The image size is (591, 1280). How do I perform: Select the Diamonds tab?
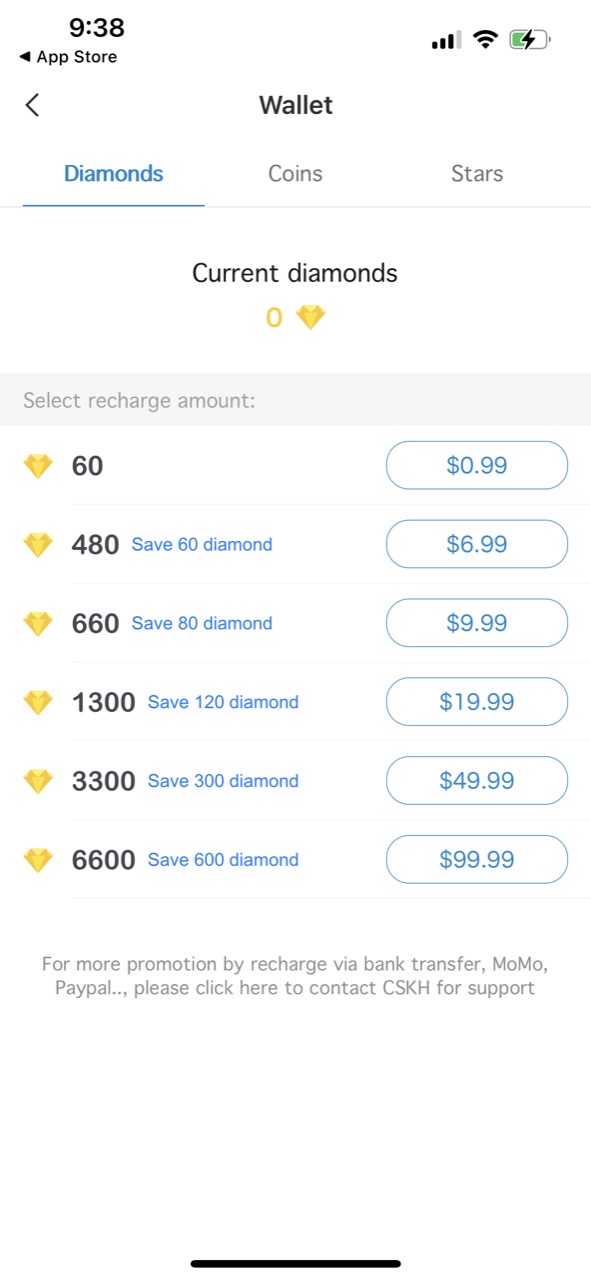(x=114, y=174)
